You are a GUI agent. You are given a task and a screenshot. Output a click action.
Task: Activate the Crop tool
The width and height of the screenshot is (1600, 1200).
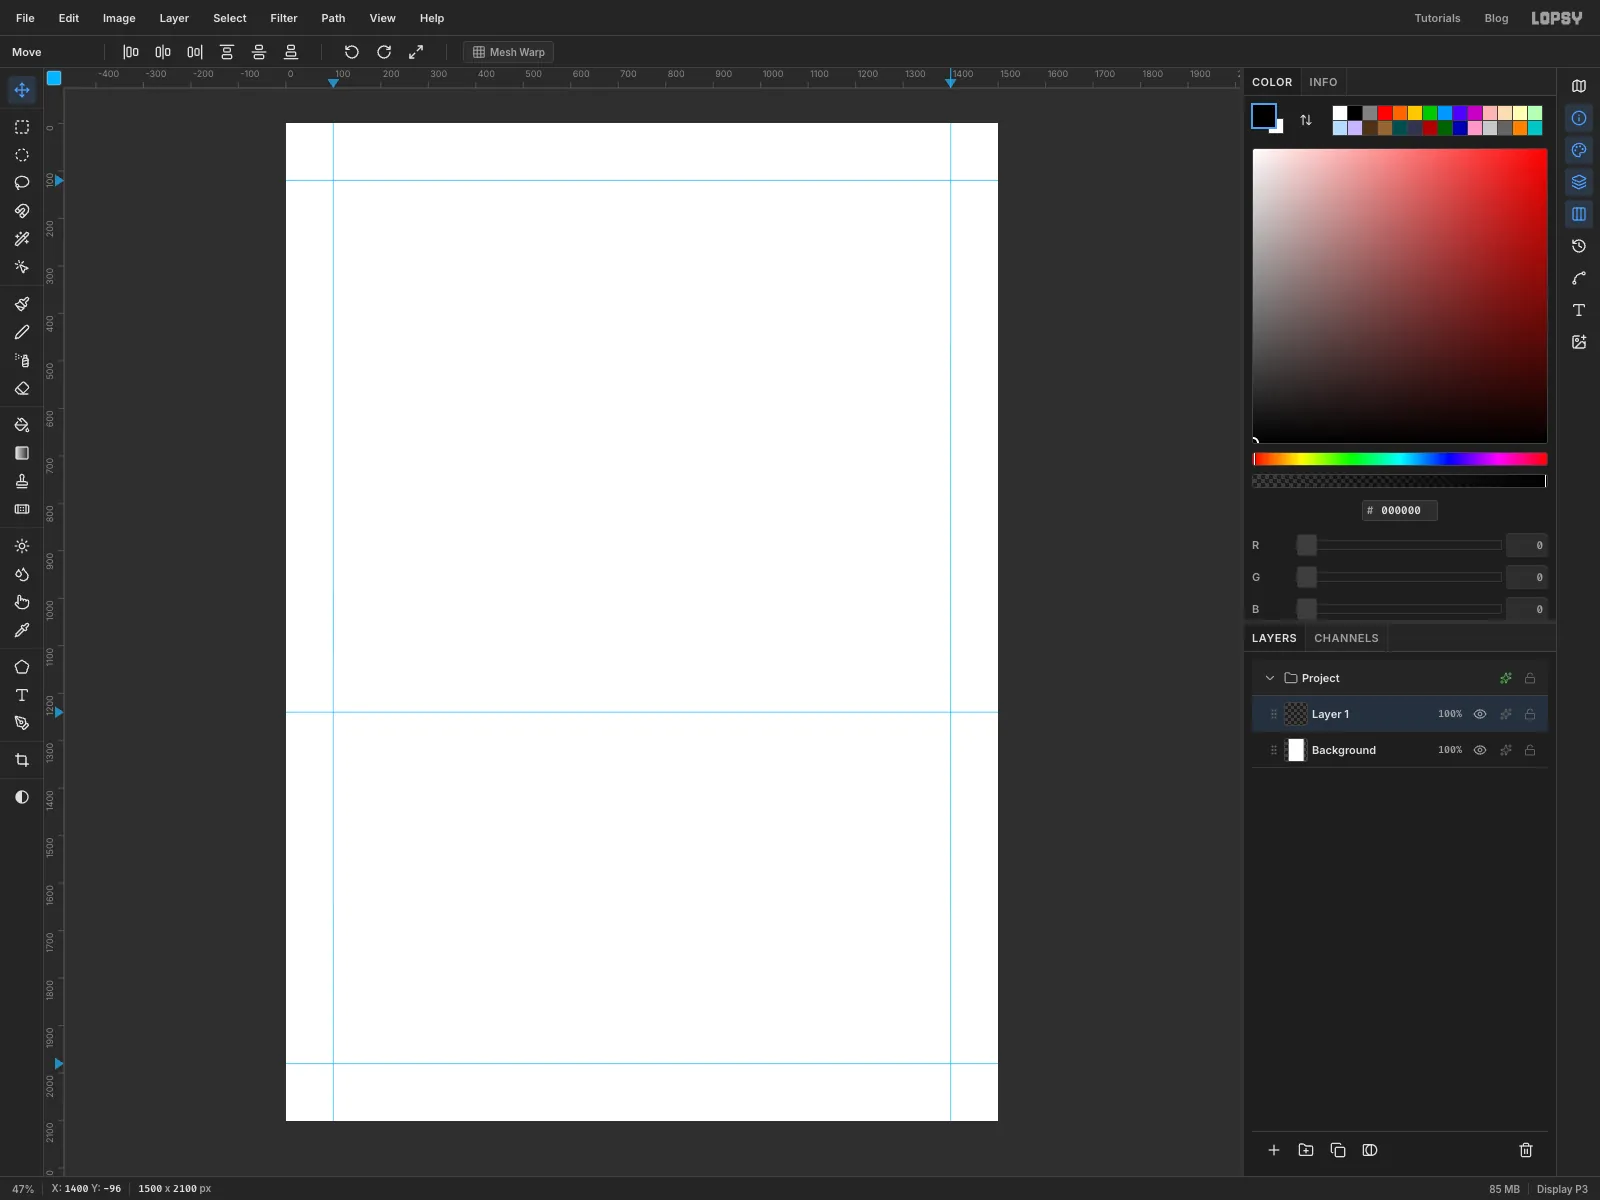click(x=22, y=760)
